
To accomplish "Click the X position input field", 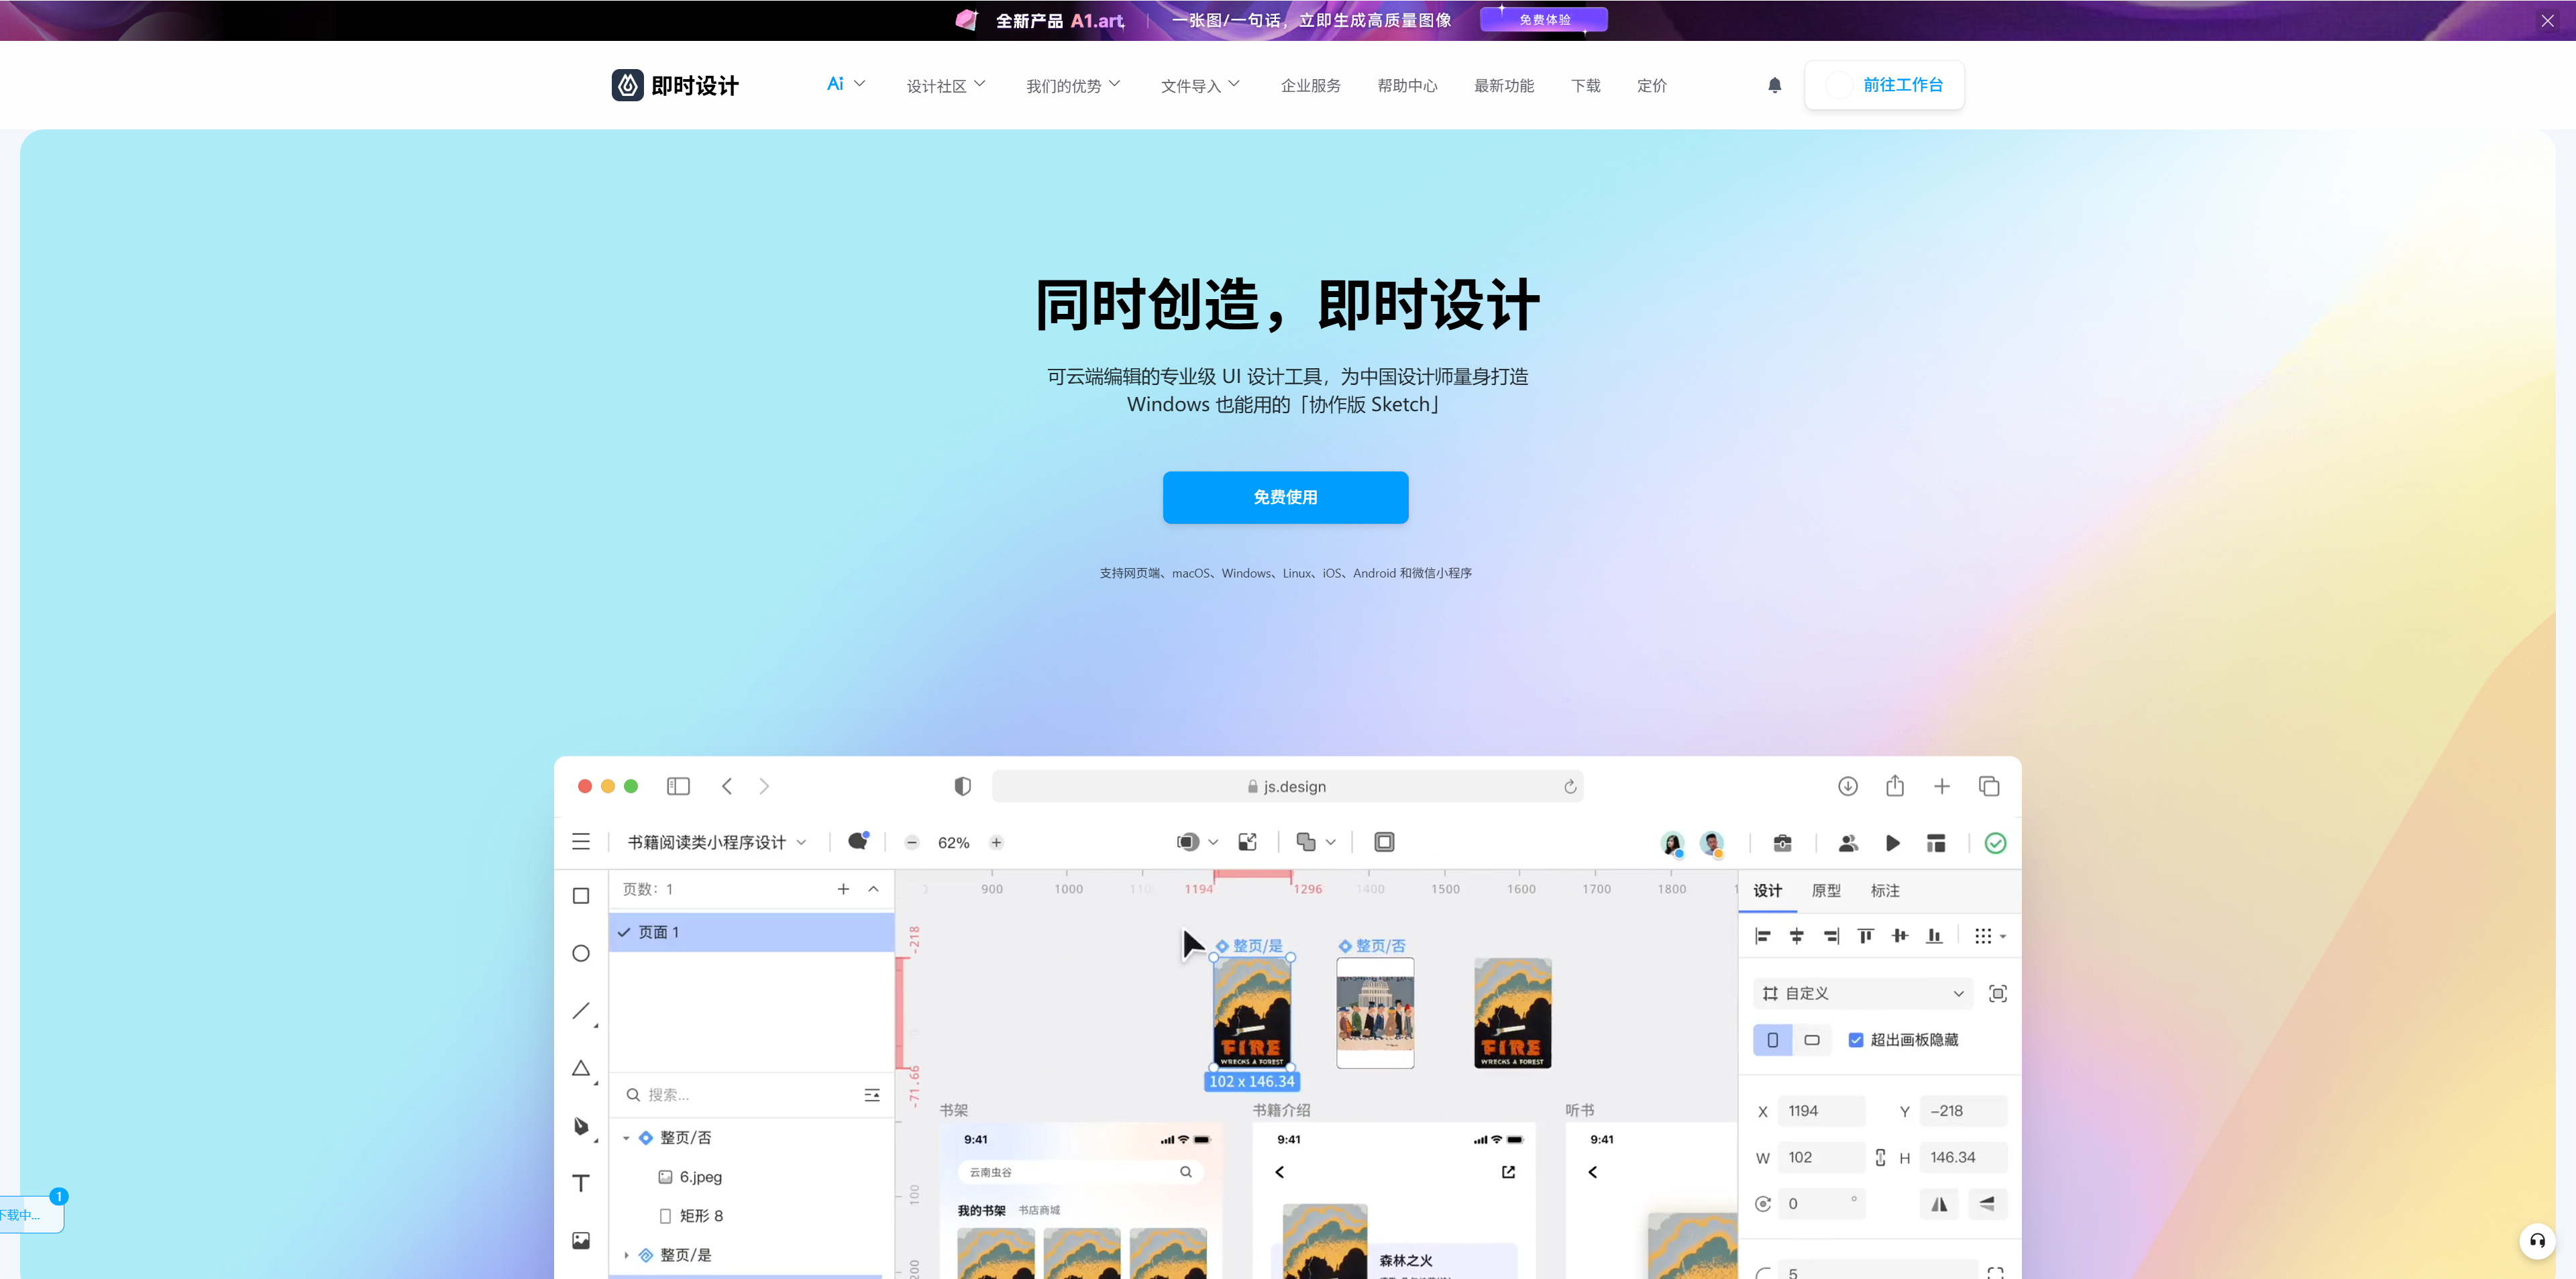I will click(1820, 1111).
